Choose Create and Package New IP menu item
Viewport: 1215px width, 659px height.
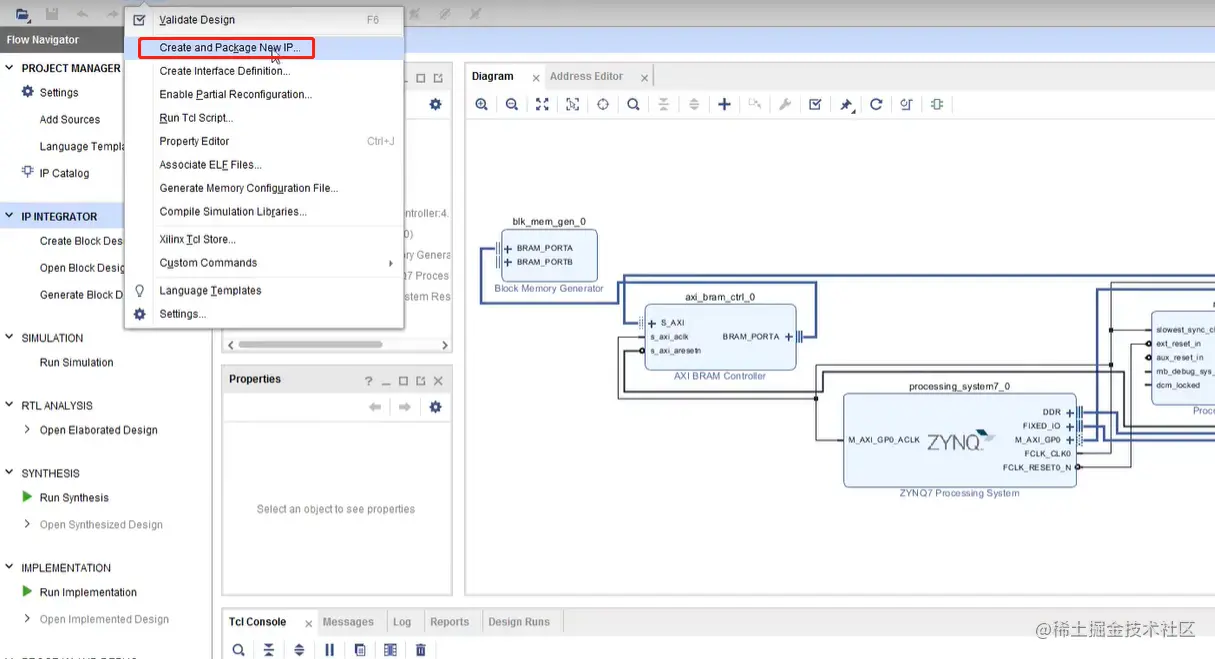[x=264, y=48]
